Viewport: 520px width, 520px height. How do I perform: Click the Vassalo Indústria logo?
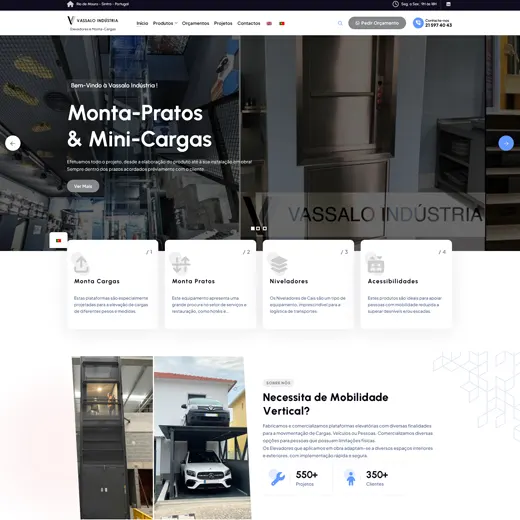click(93, 23)
